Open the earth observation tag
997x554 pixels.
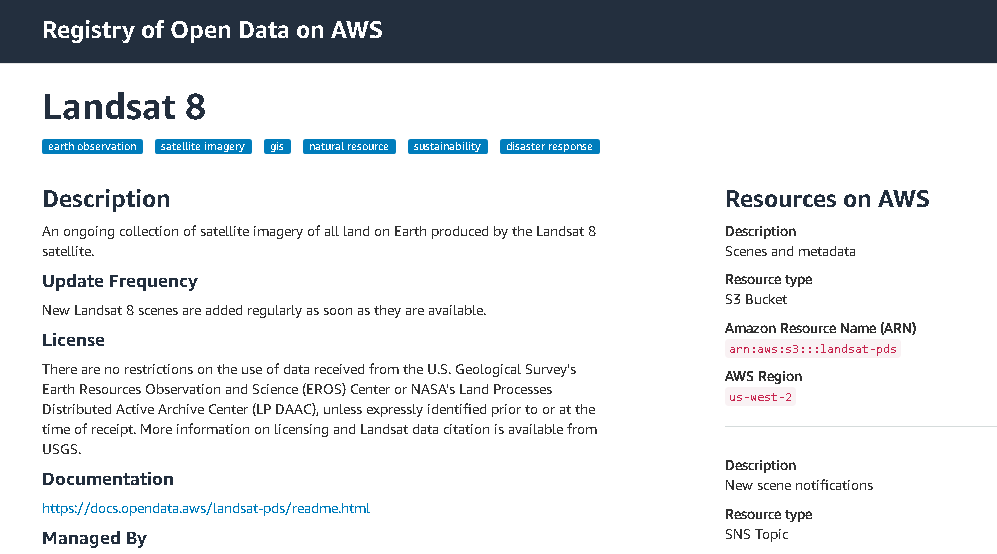(92, 147)
